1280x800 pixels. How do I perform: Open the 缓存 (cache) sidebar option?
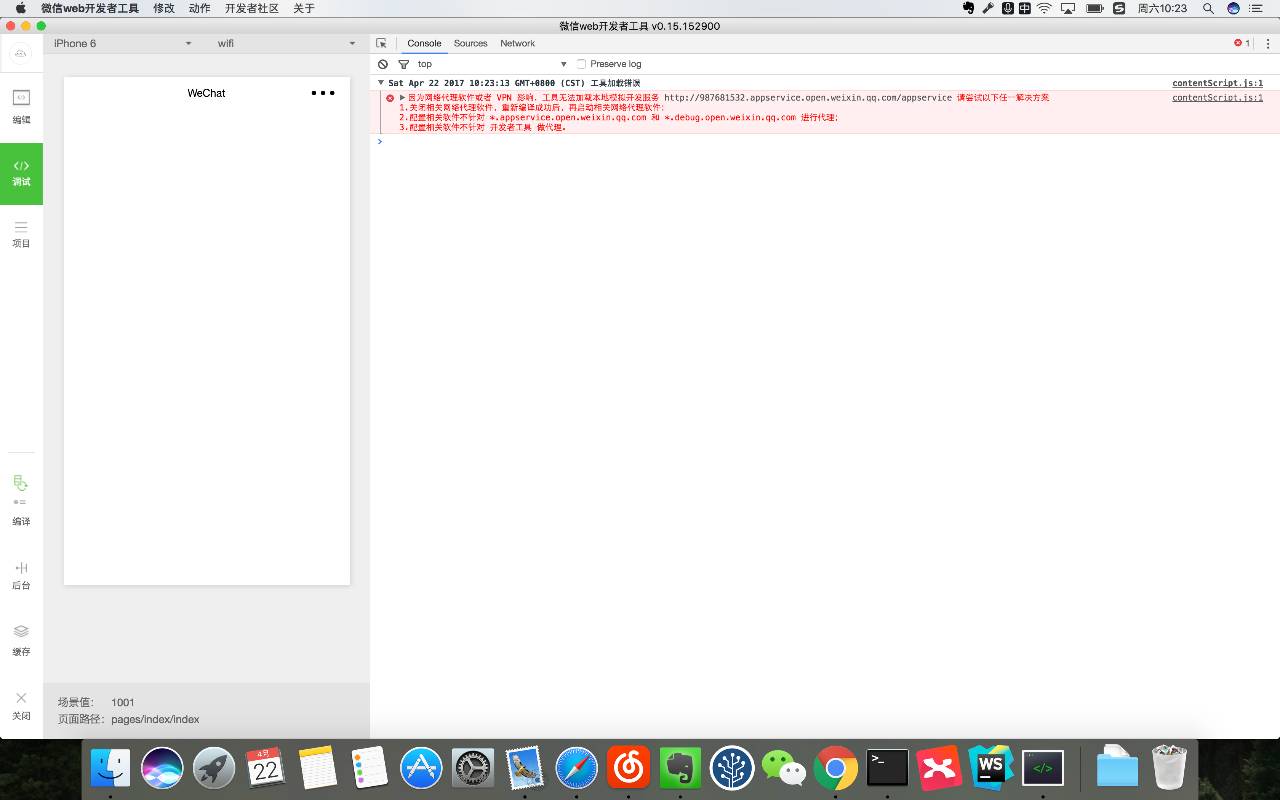coord(21,639)
